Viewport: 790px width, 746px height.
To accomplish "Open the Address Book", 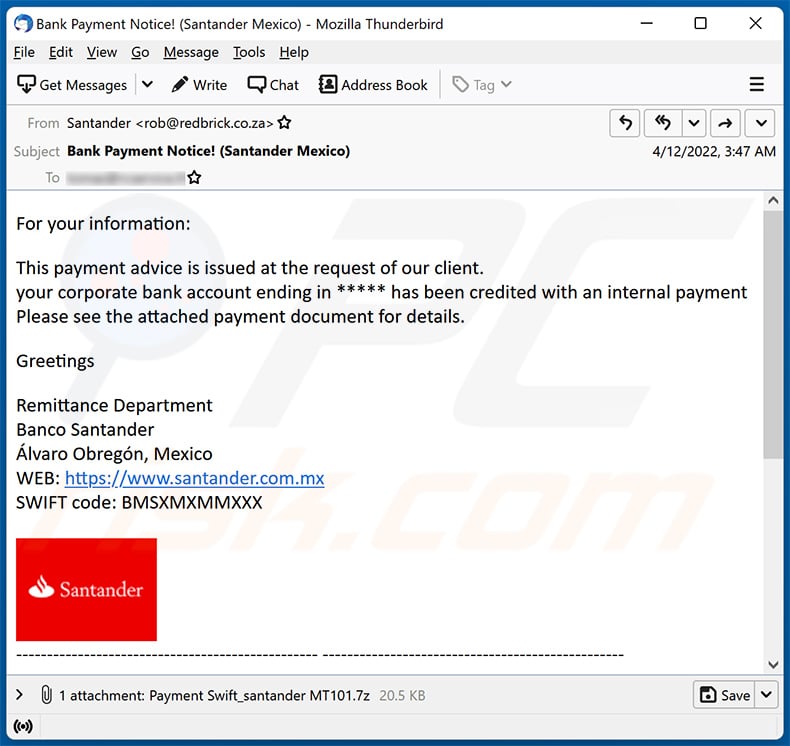I will pos(373,85).
